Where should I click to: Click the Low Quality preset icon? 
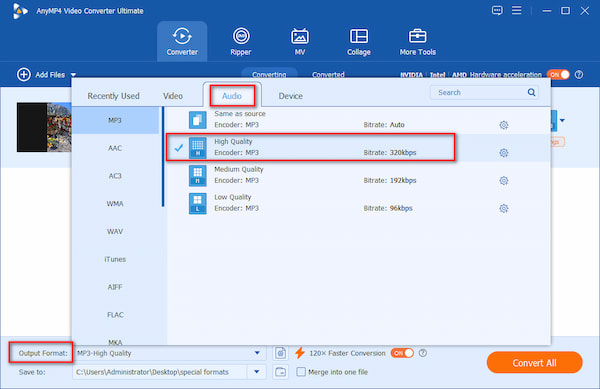(197, 203)
